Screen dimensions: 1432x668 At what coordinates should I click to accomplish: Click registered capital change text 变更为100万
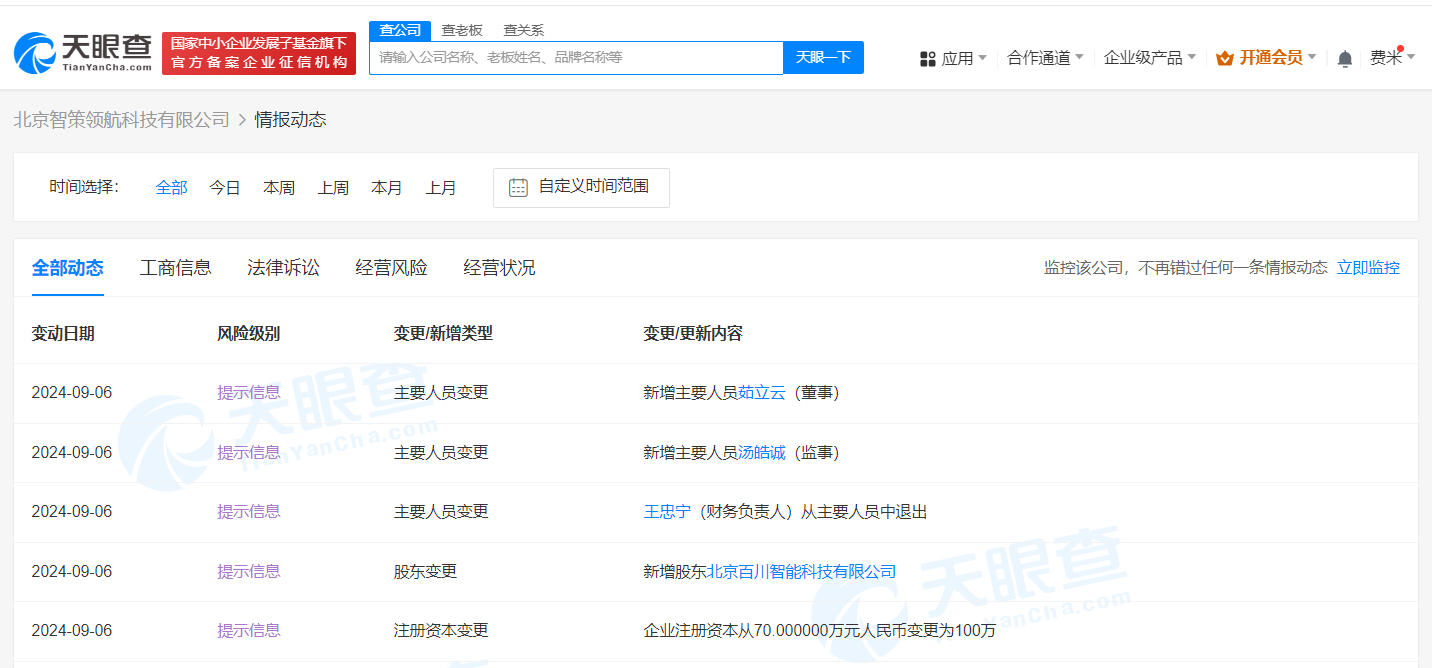[x=952, y=631]
